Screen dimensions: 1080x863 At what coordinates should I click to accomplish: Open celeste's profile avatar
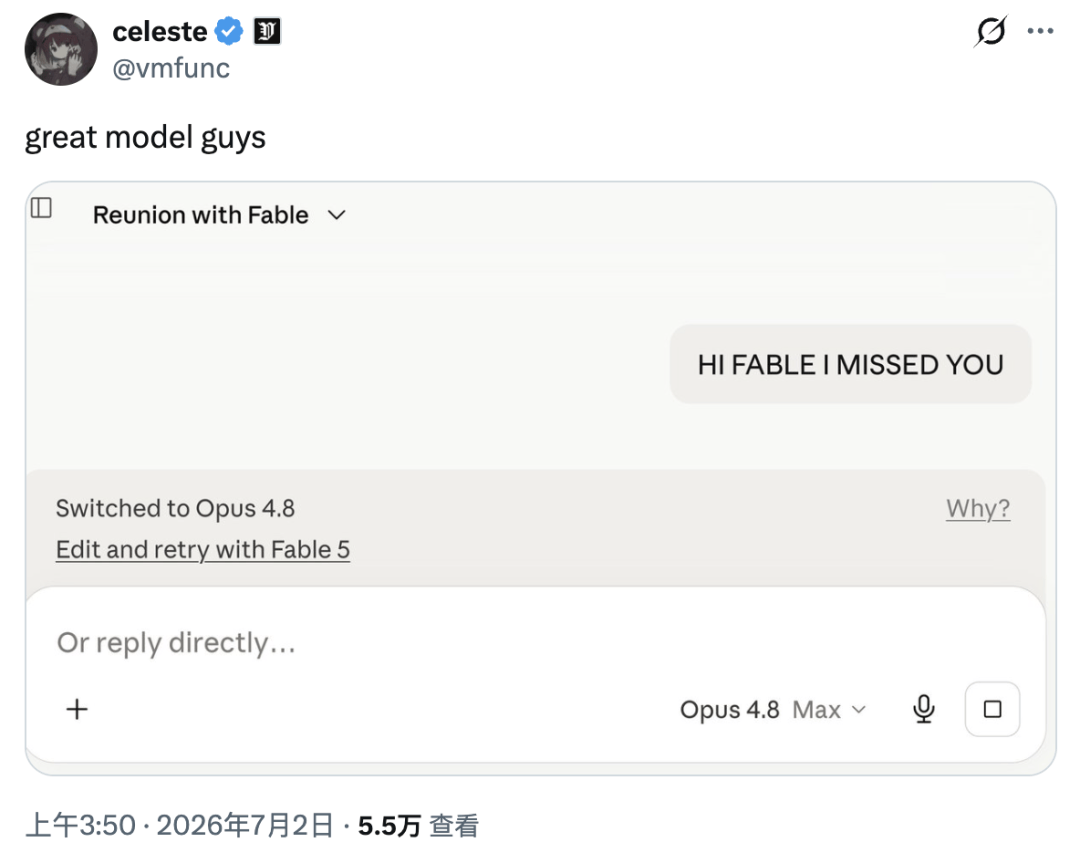tap(61, 49)
